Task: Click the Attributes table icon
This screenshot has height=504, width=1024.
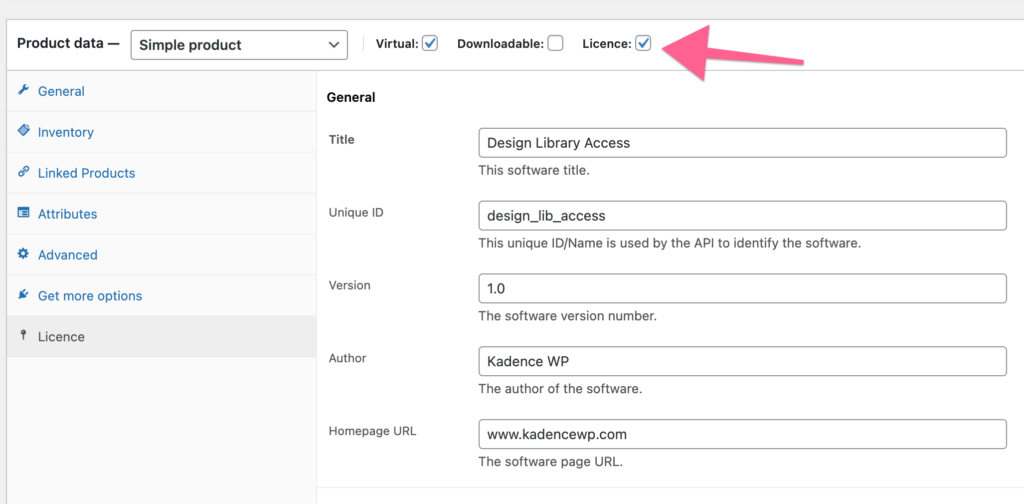Action: tap(23, 213)
